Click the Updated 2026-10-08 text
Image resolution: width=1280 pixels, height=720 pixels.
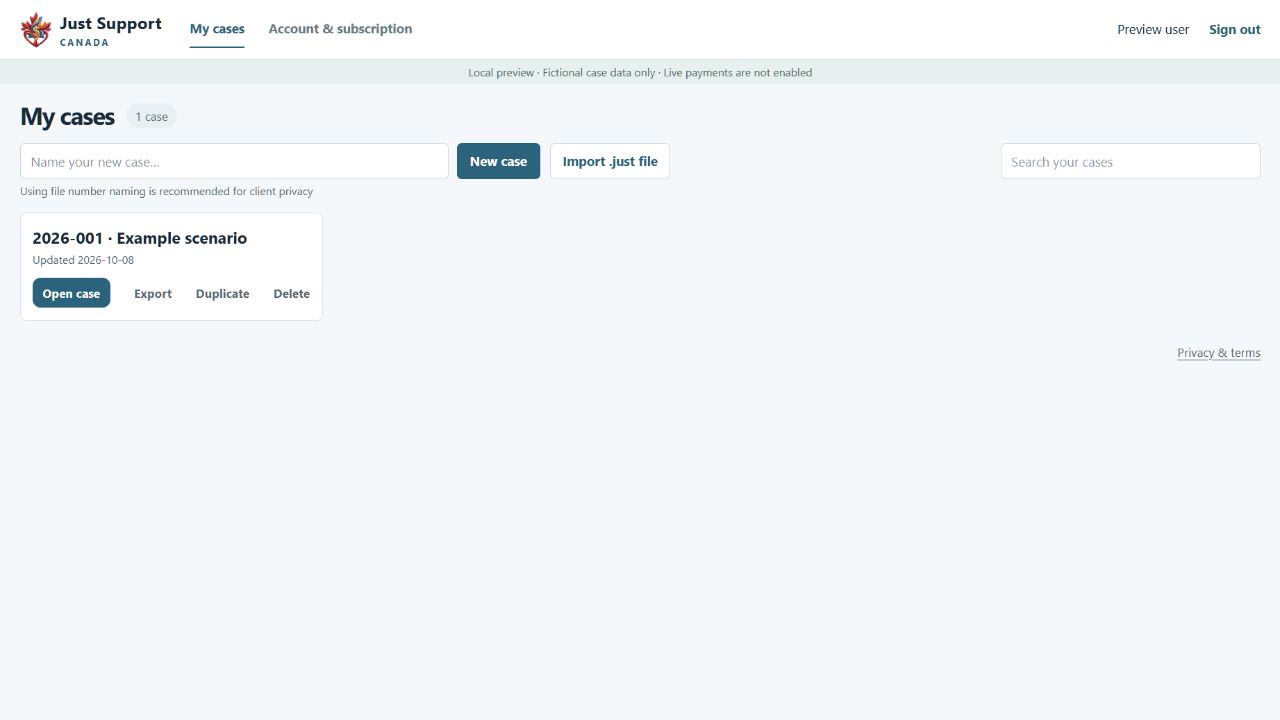click(83, 260)
